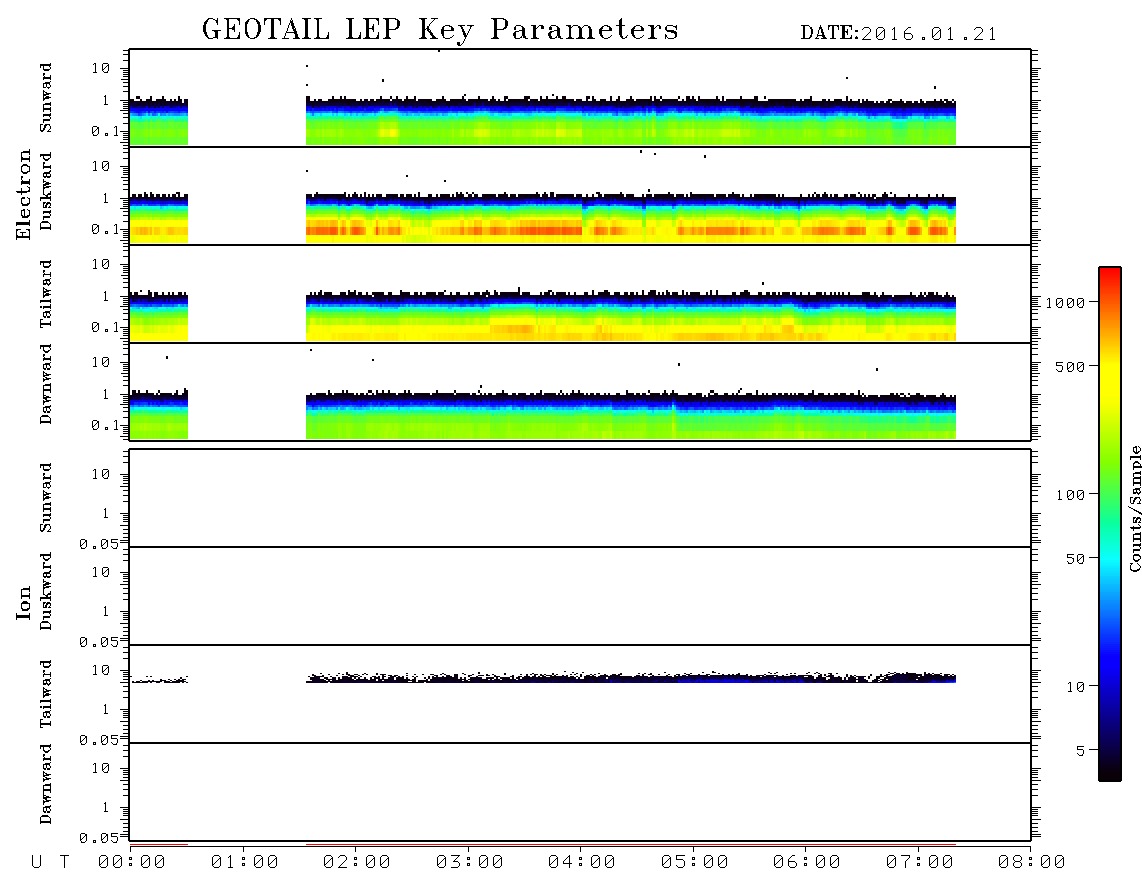Click the Ion Dawnward 0.05 axis value
This screenshot has width=1142, height=880.
tap(98, 838)
